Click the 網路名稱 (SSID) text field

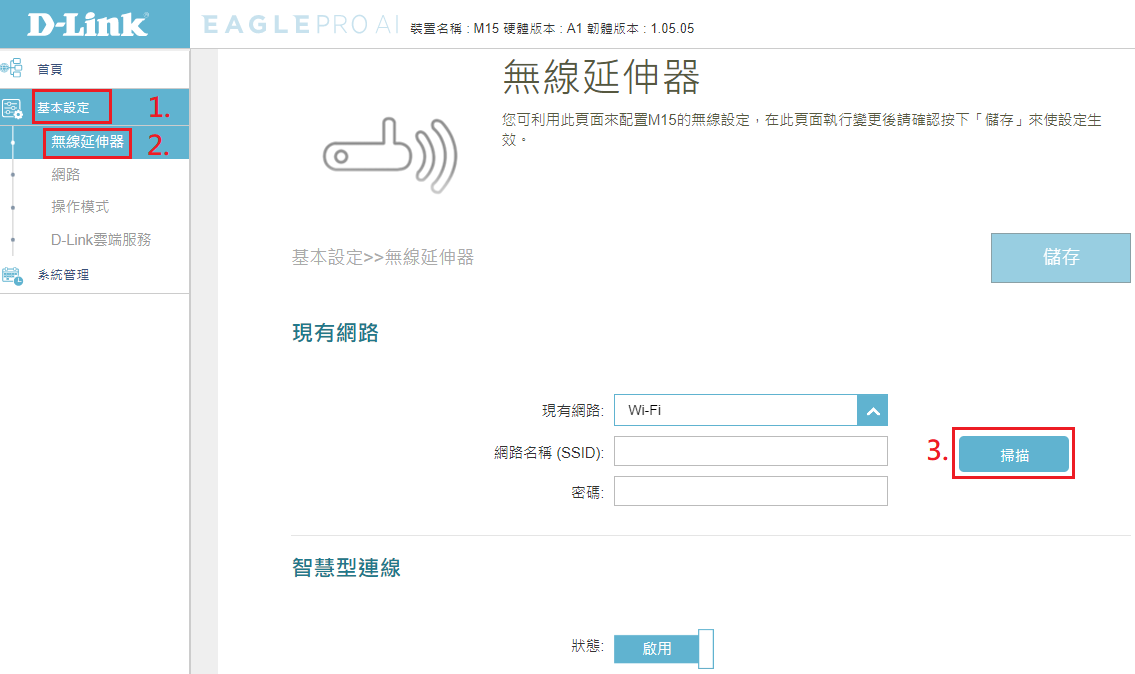tap(750, 451)
